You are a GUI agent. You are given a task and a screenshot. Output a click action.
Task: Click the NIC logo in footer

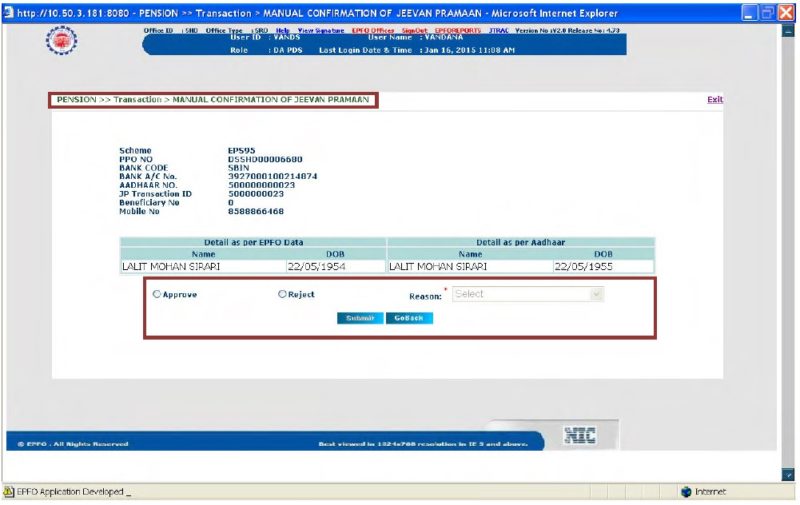[580, 435]
